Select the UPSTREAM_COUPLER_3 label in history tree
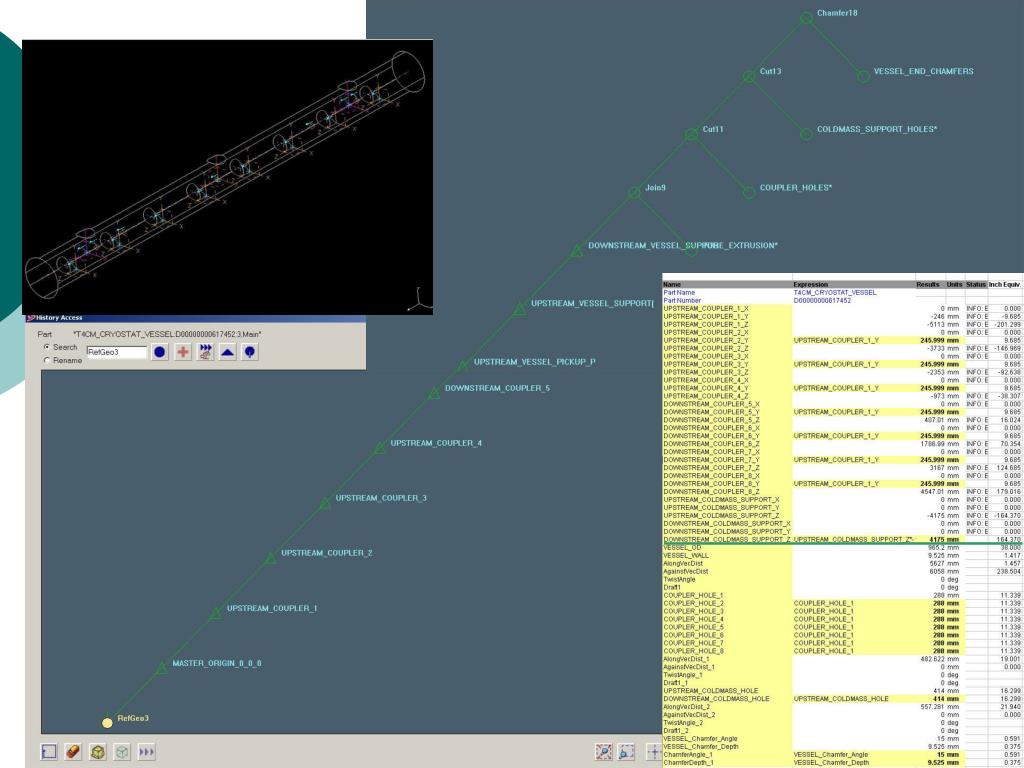 click(x=381, y=498)
